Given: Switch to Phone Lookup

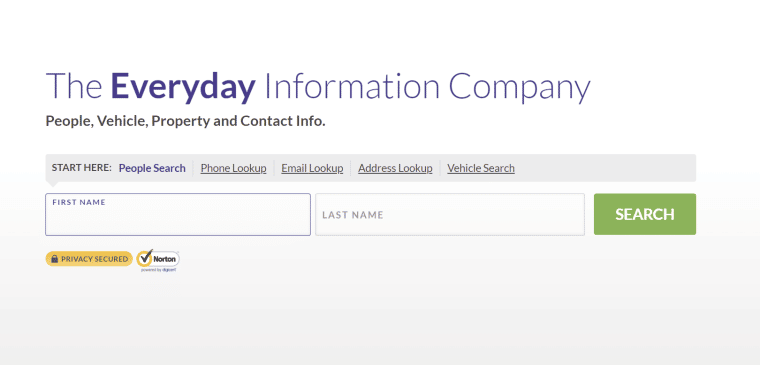Looking at the screenshot, I should click(x=233, y=168).
